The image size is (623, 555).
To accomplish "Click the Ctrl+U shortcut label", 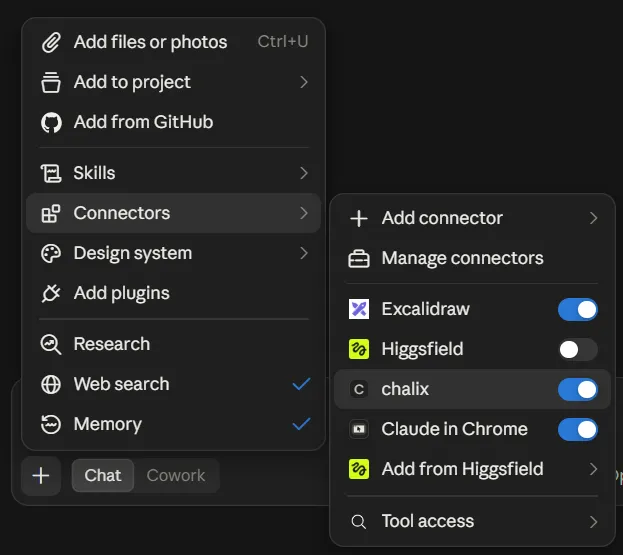I will point(283,42).
